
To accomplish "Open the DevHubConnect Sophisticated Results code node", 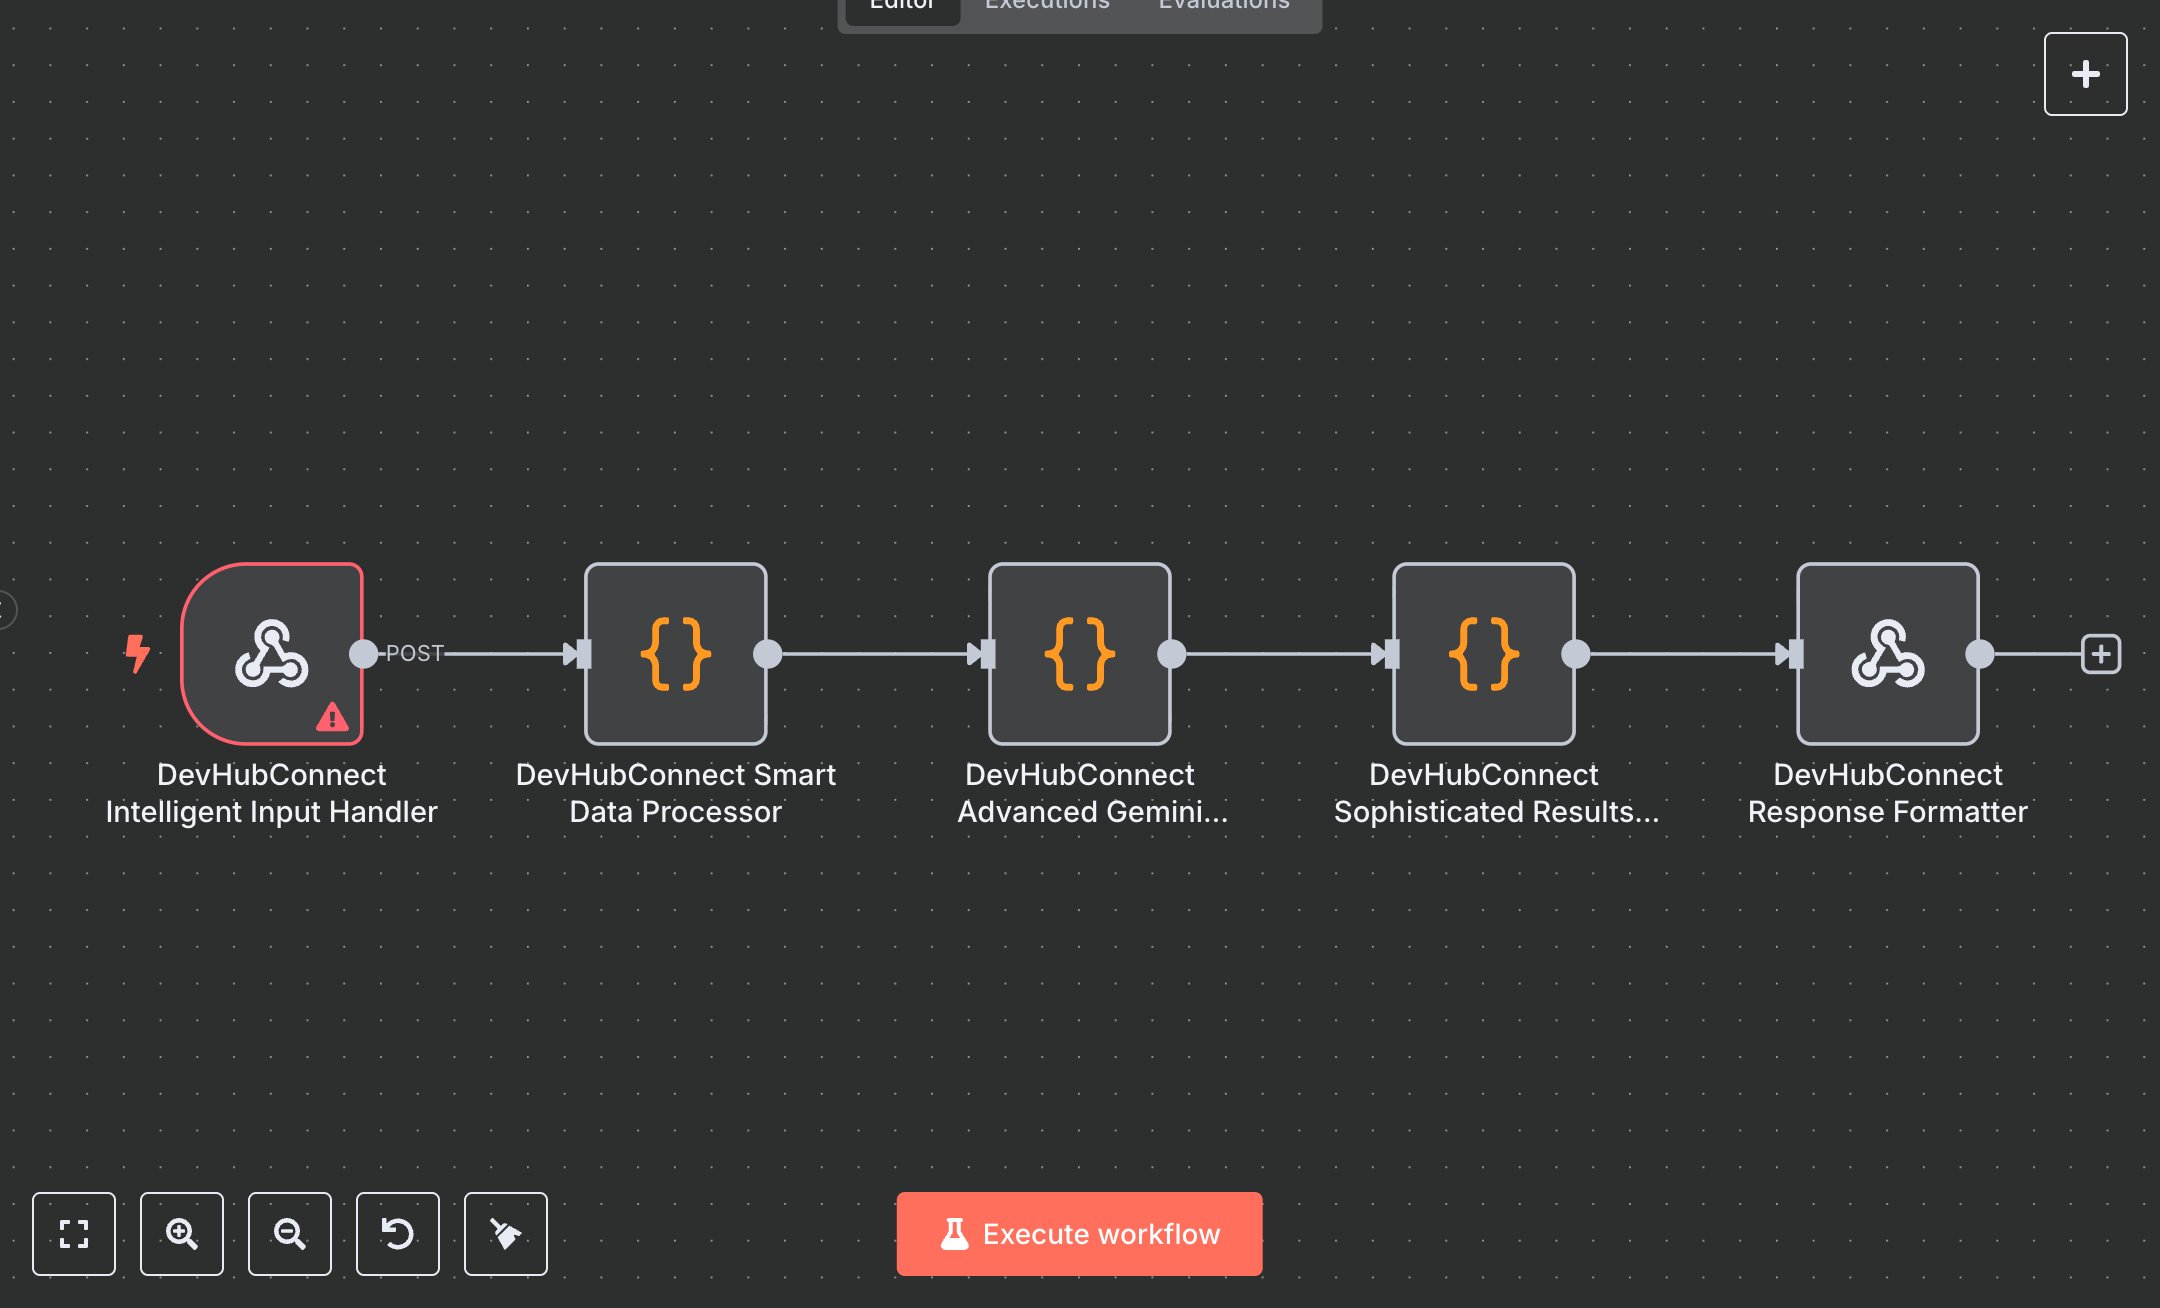I will (x=1483, y=655).
